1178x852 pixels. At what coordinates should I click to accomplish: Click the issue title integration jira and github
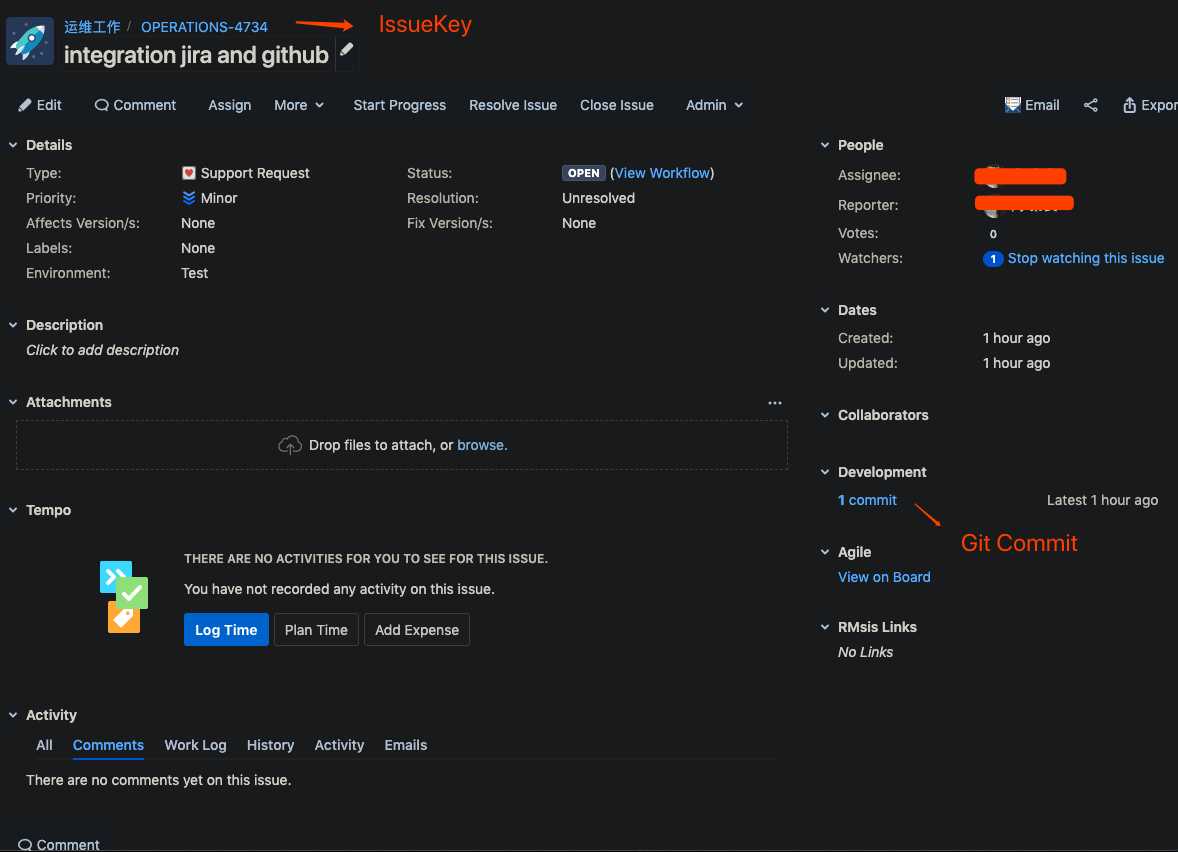[x=196, y=55]
